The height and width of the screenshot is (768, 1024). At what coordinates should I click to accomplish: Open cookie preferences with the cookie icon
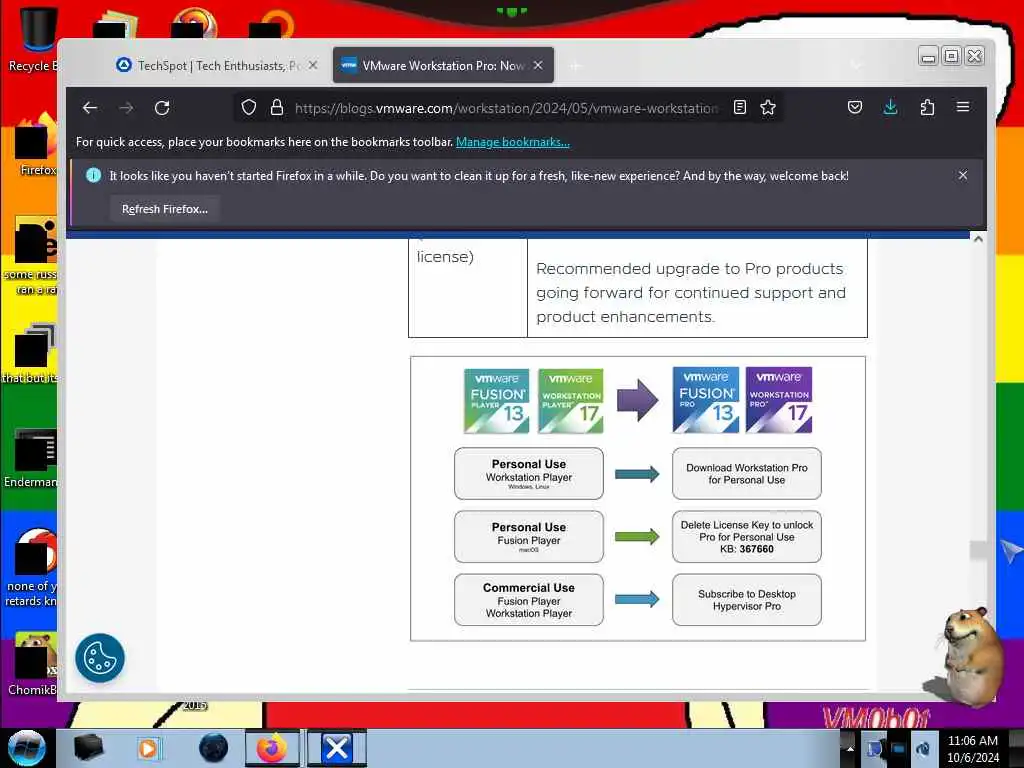(x=100, y=658)
